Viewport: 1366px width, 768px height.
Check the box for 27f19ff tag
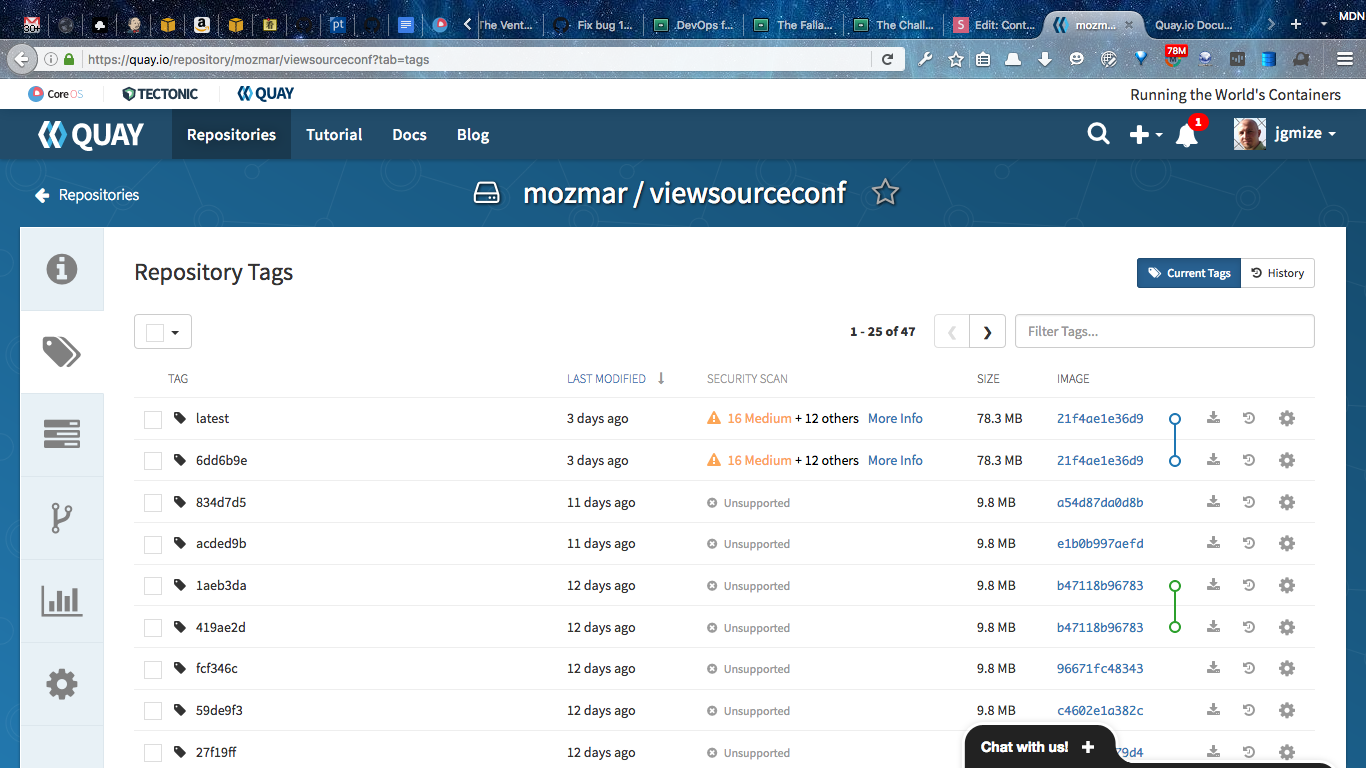[153, 753]
